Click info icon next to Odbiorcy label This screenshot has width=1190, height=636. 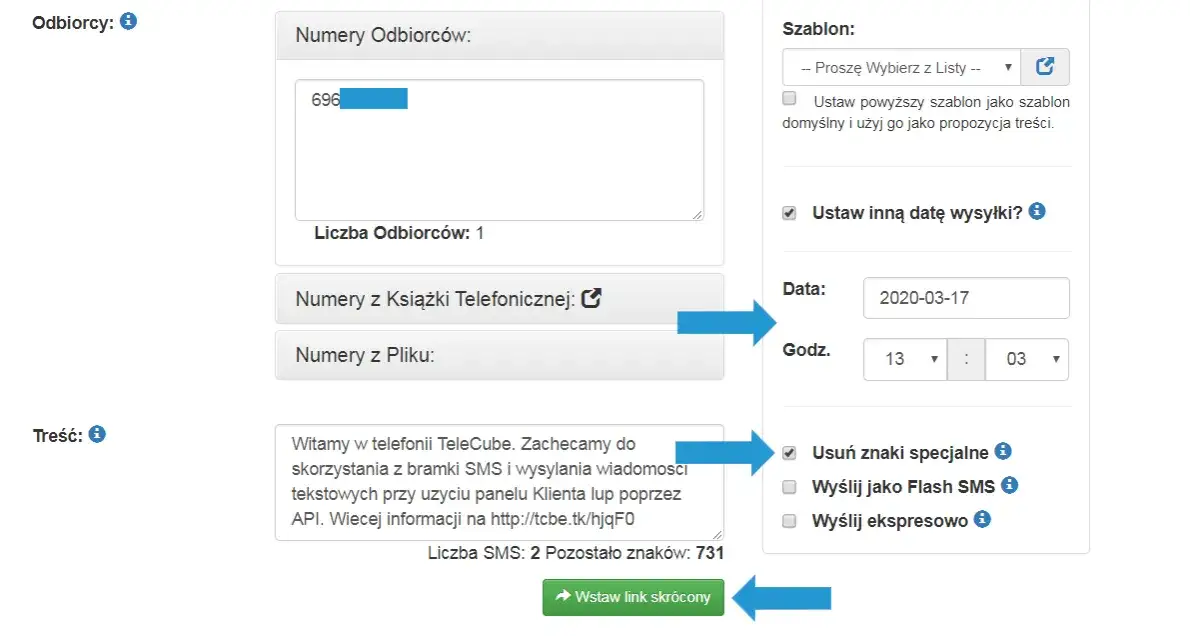click(x=128, y=21)
